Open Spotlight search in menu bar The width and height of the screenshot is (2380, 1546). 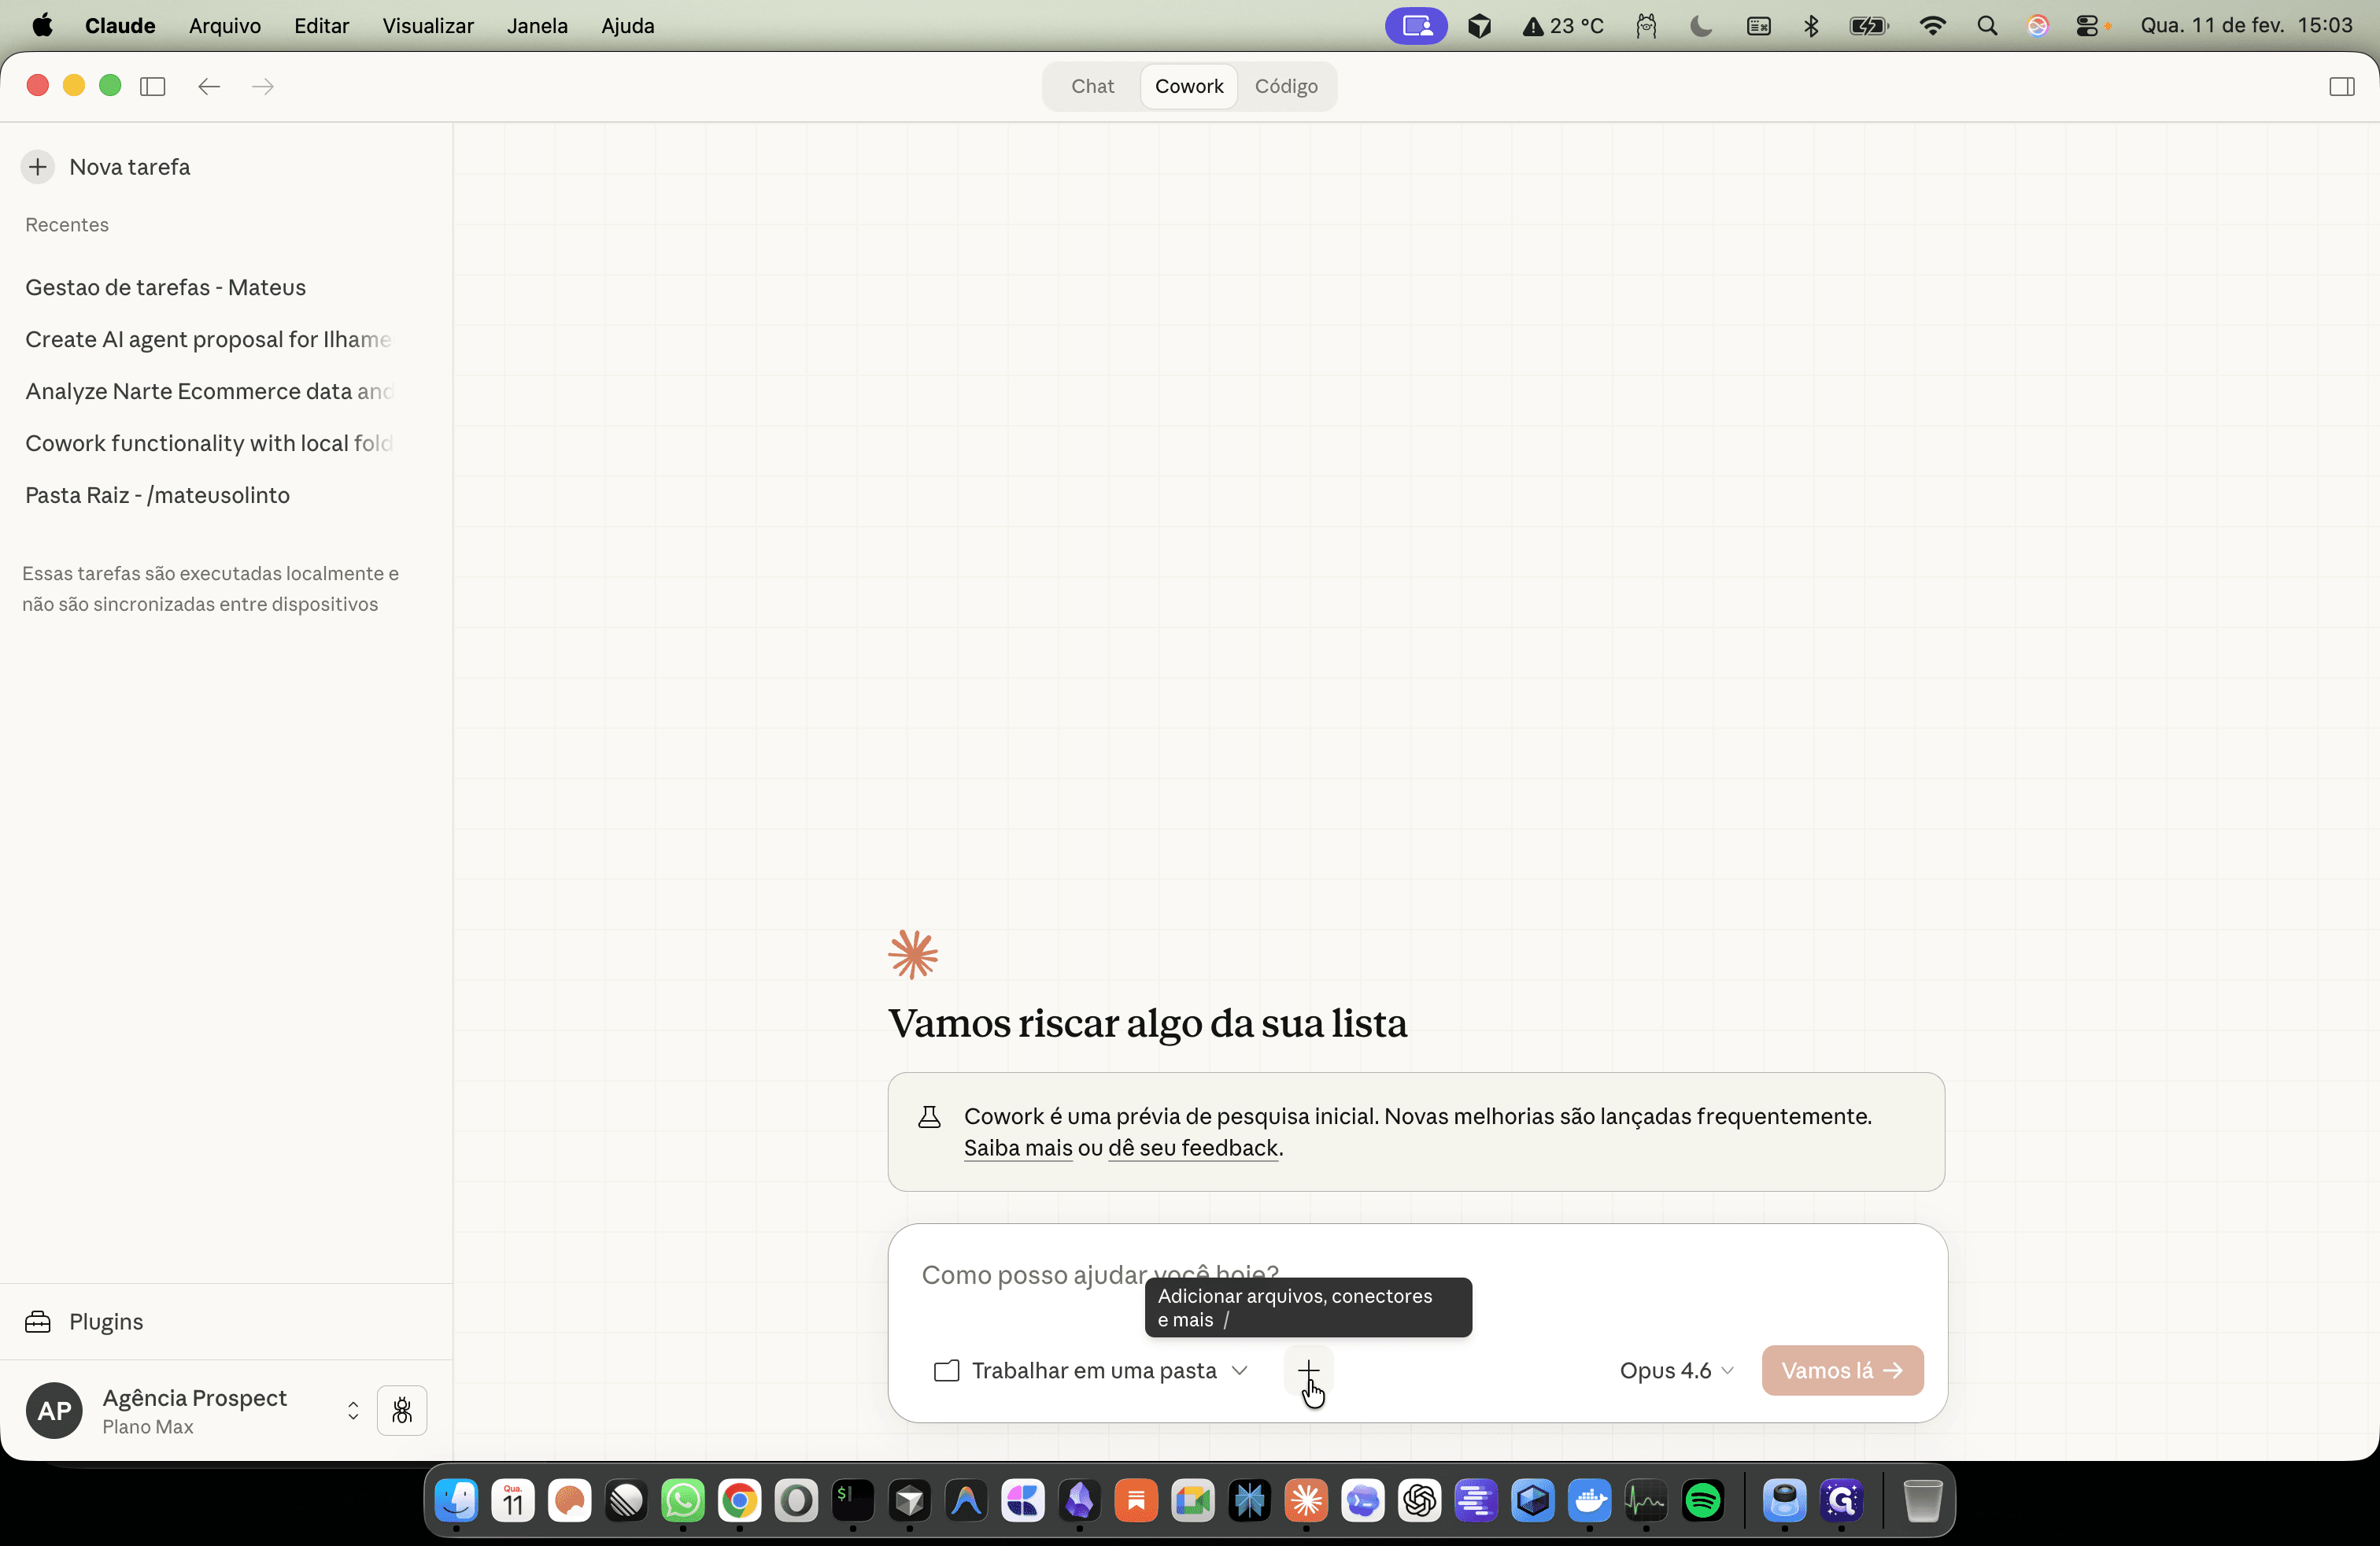point(1987,26)
